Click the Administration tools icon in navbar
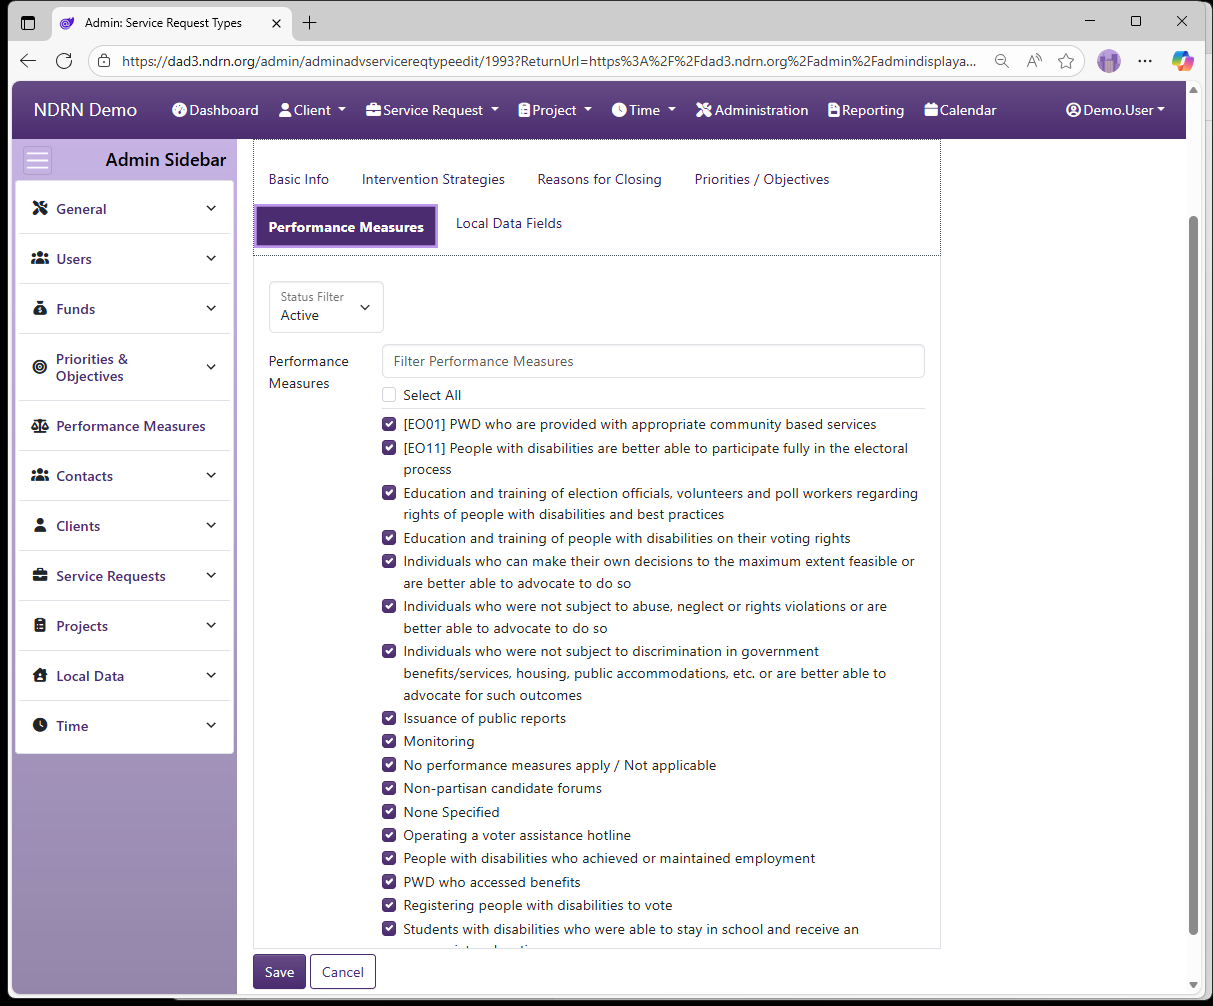This screenshot has width=1213, height=1006. [704, 110]
